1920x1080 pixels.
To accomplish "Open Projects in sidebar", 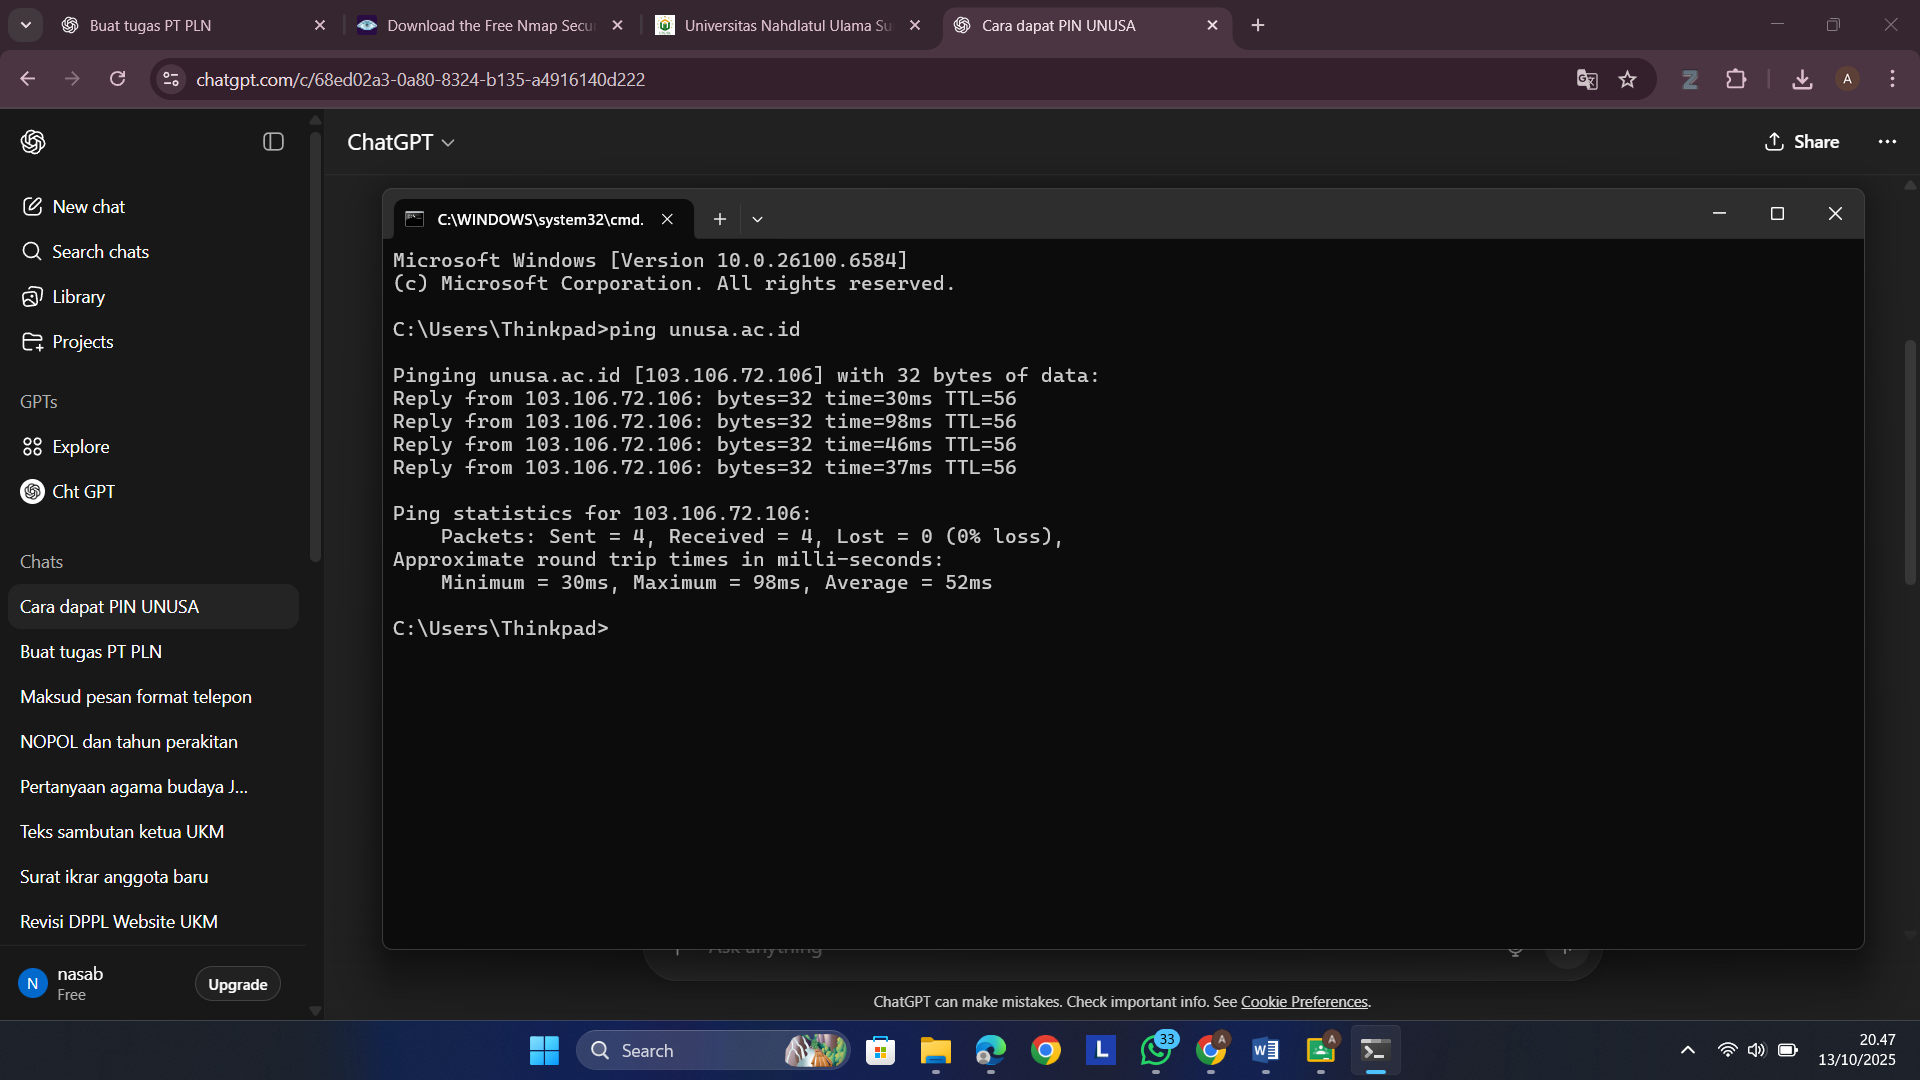I will click(82, 342).
